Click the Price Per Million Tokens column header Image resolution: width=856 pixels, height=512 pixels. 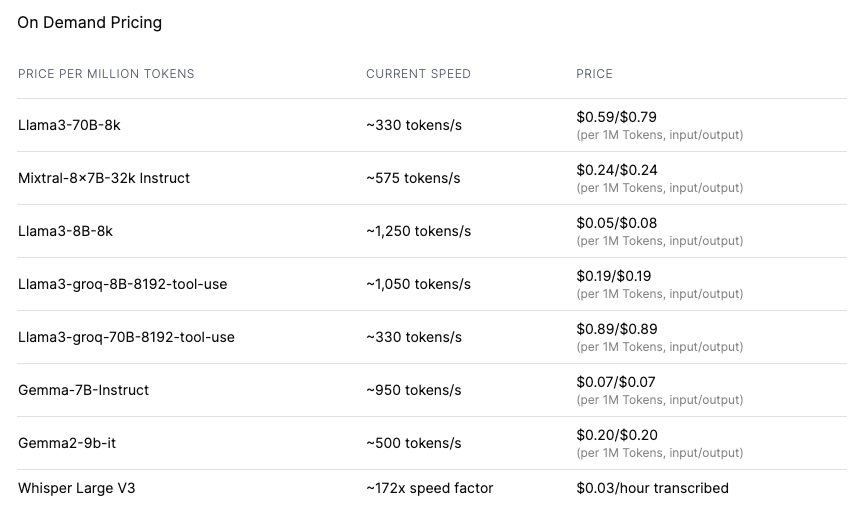click(x=106, y=74)
